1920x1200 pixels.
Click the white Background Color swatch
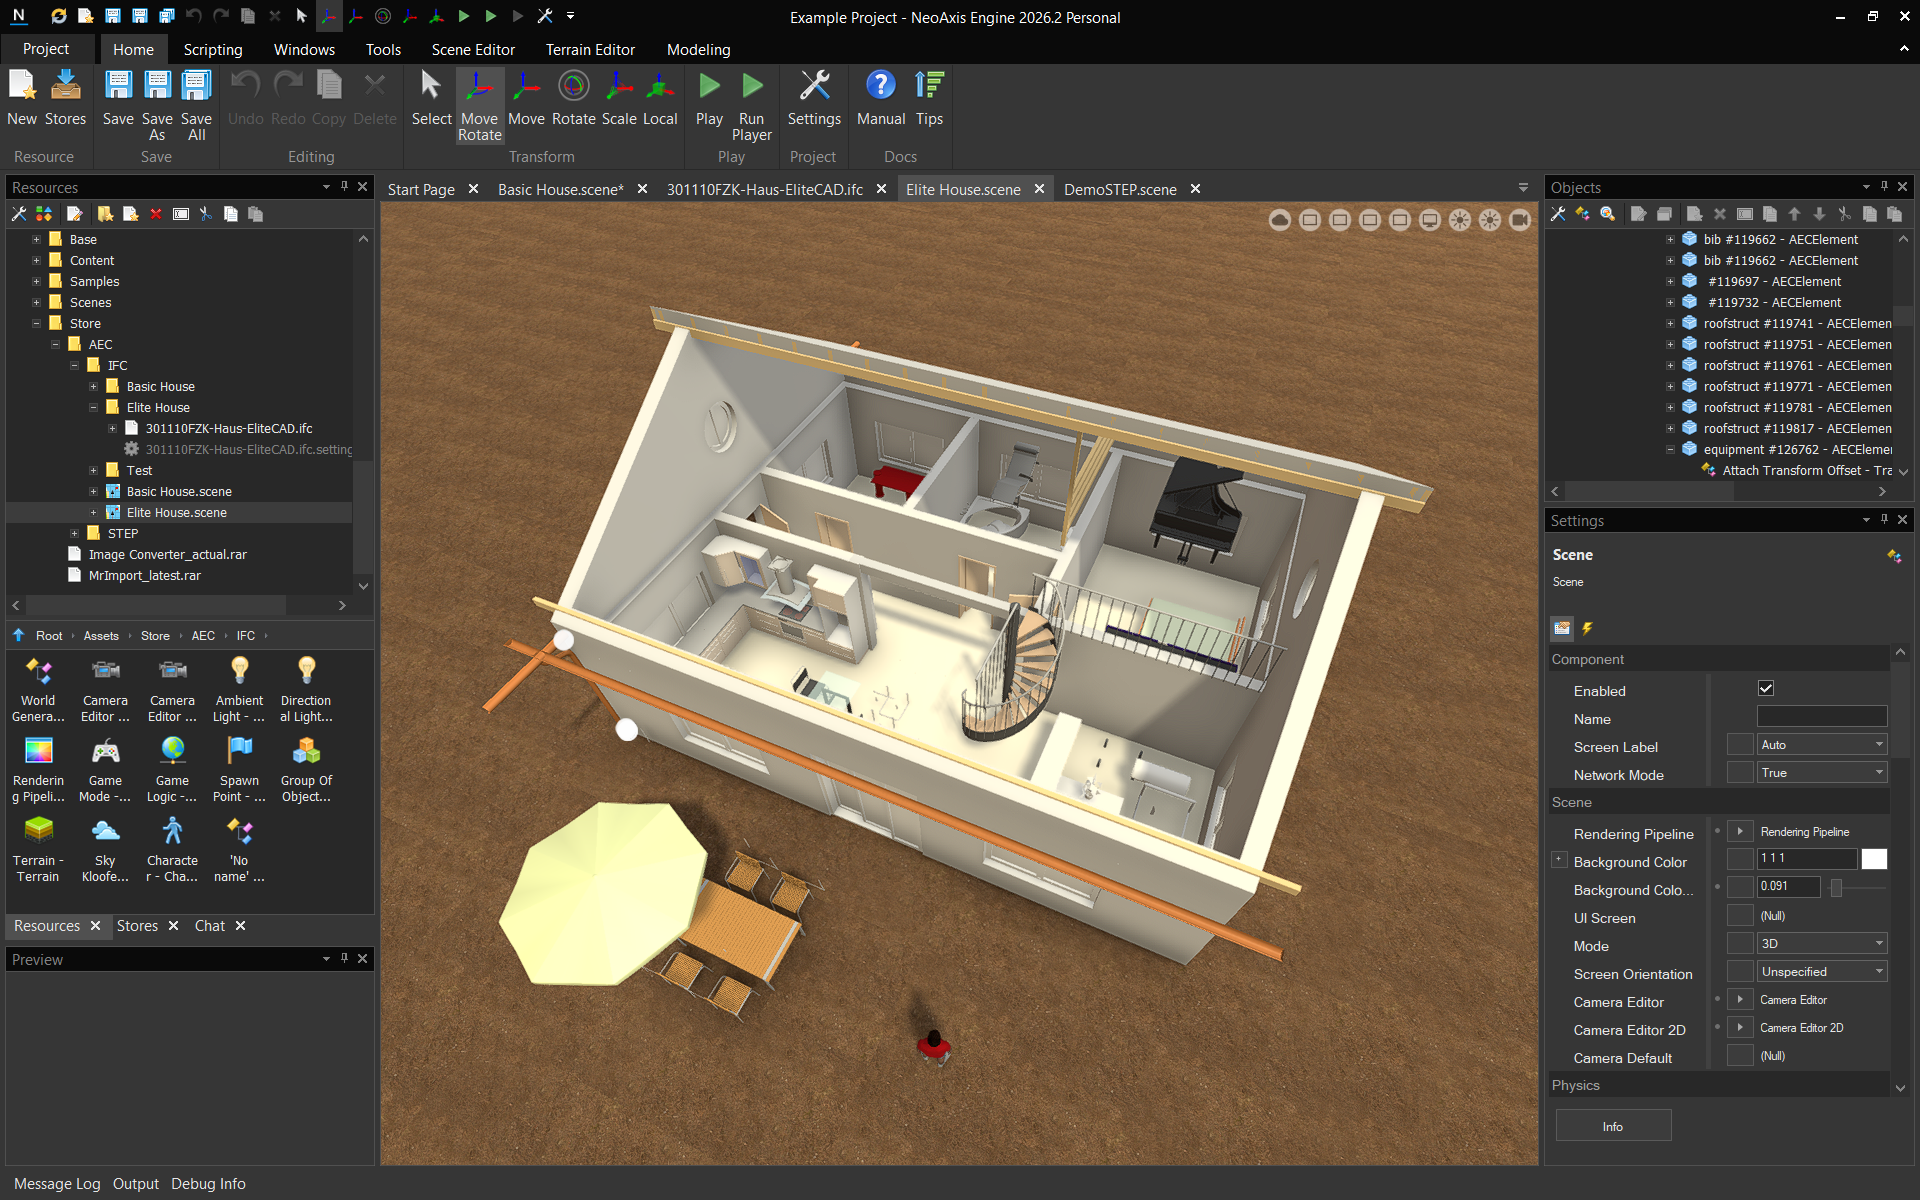[1874, 859]
